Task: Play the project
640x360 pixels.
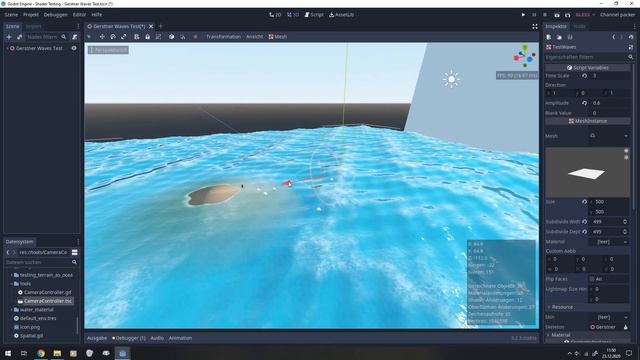Action: (x=523, y=15)
